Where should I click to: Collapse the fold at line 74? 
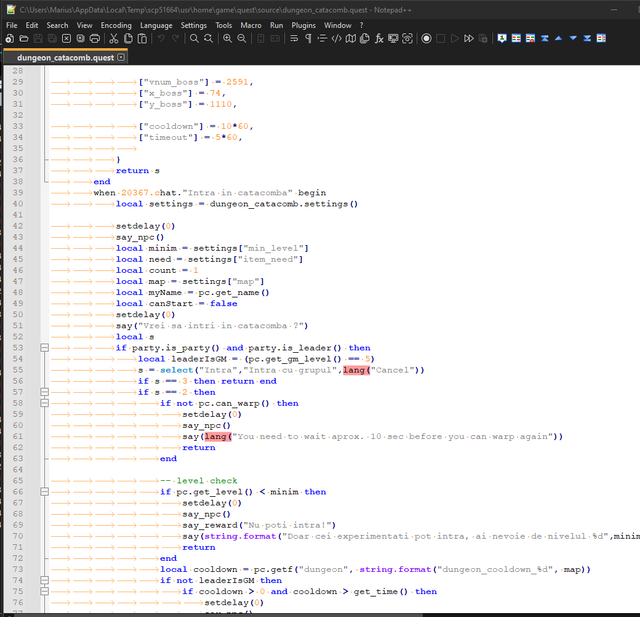pyautogui.click(x=44, y=580)
